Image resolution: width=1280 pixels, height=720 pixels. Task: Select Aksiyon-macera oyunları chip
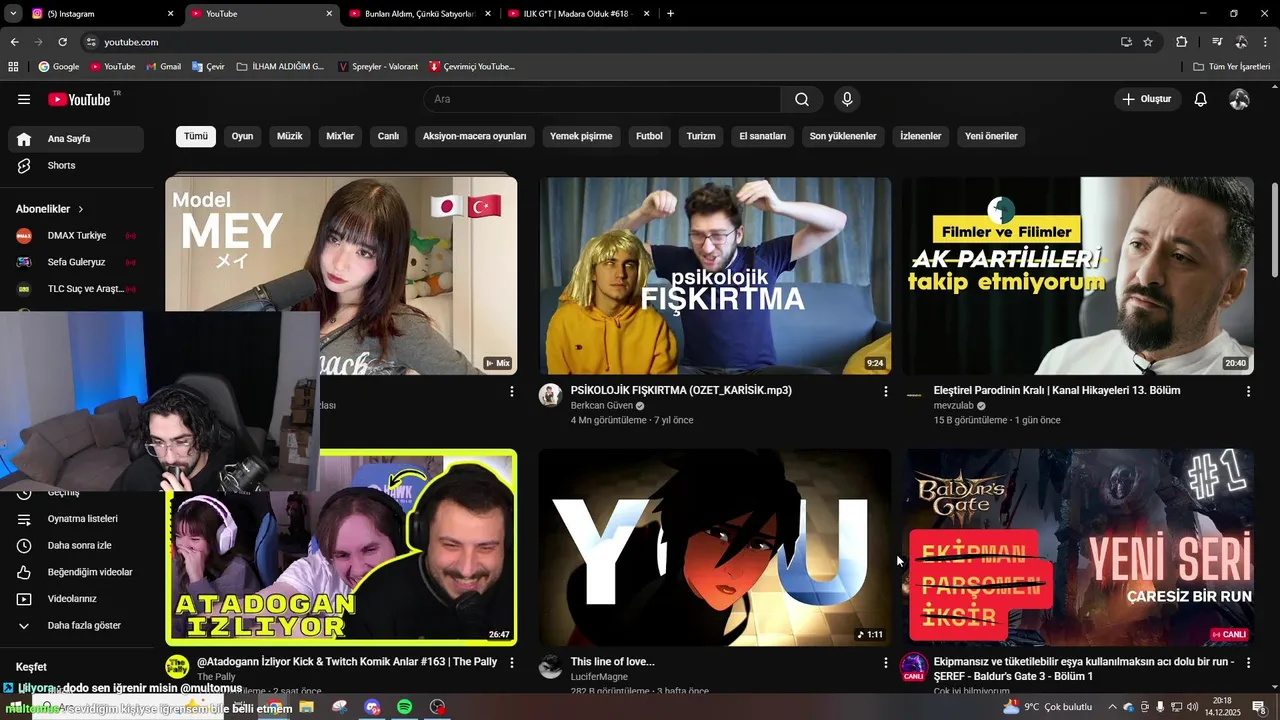tap(474, 136)
